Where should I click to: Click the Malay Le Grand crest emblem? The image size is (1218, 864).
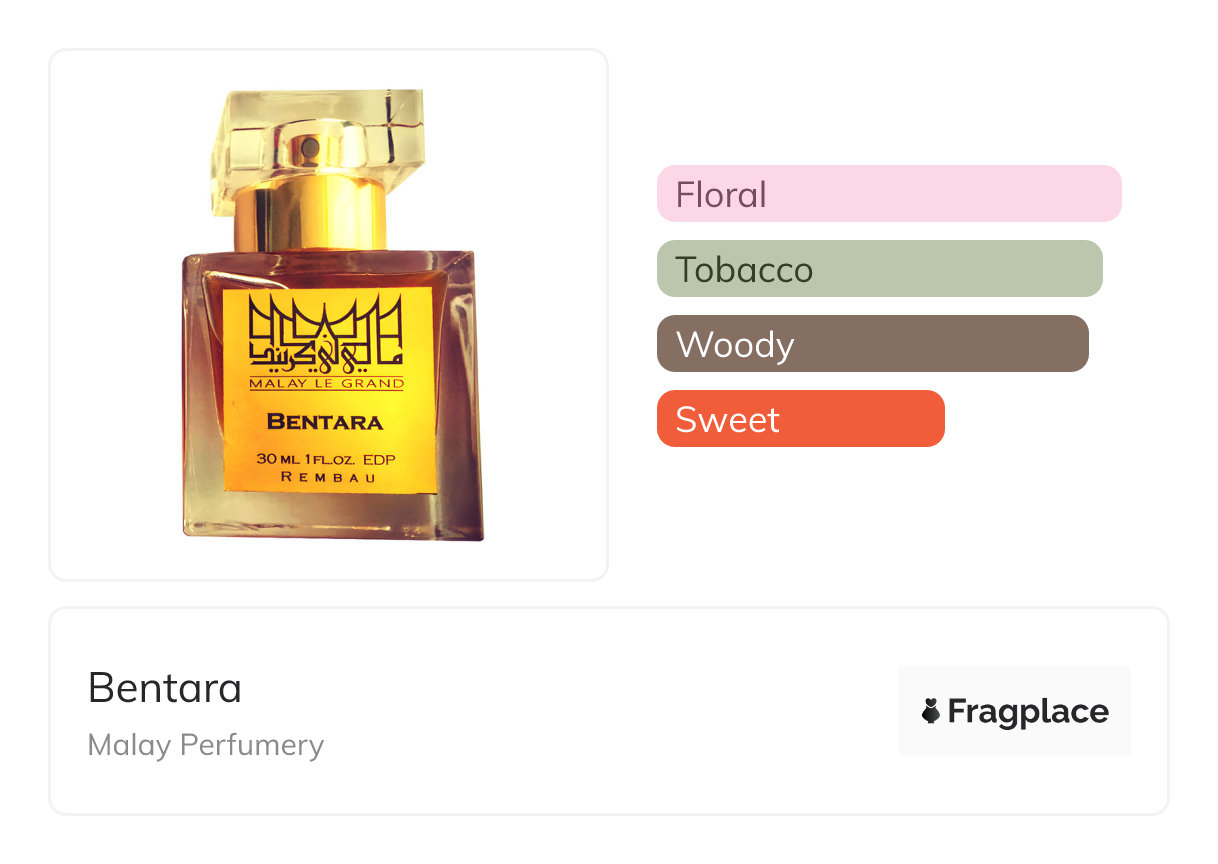pos(325,333)
